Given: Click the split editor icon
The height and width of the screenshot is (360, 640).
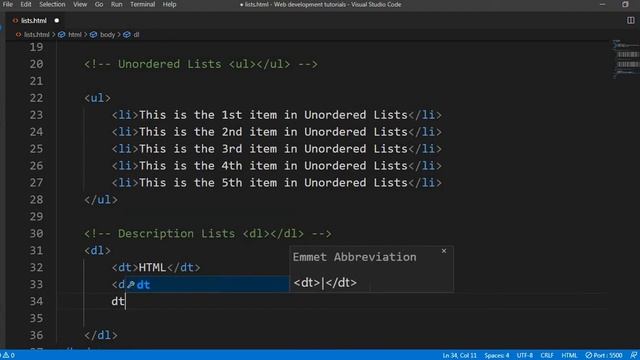Looking at the screenshot, I should click(x=631, y=20).
